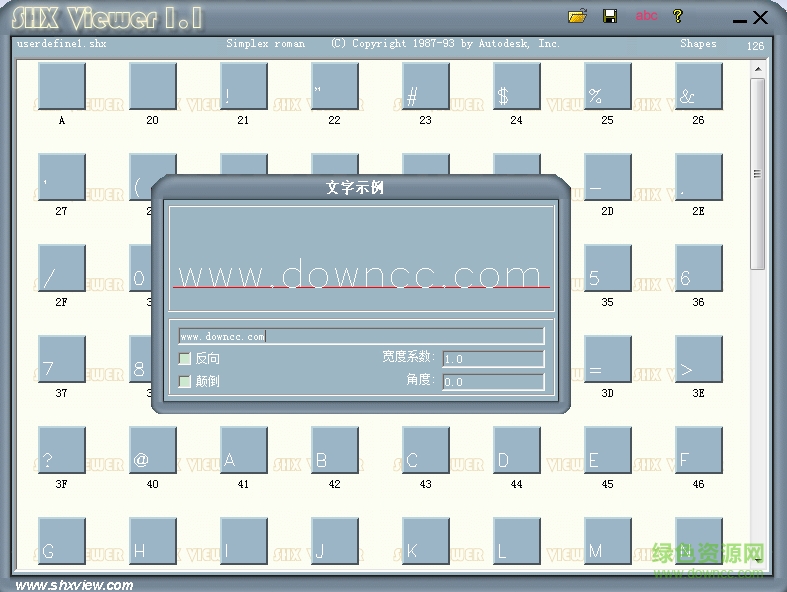787x592 pixels.
Task: Select minus sign shape tile 2D
Action: [x=608, y=177]
